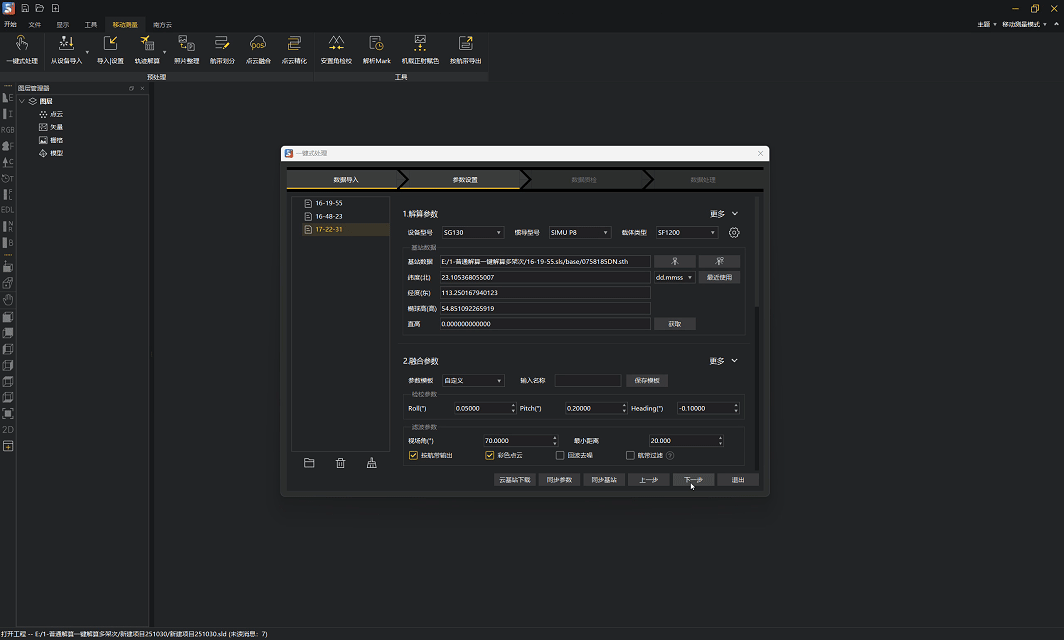The width and height of the screenshot is (1064, 640).
Task: Collapse the 图层 tree node
Action: click(x=22, y=101)
